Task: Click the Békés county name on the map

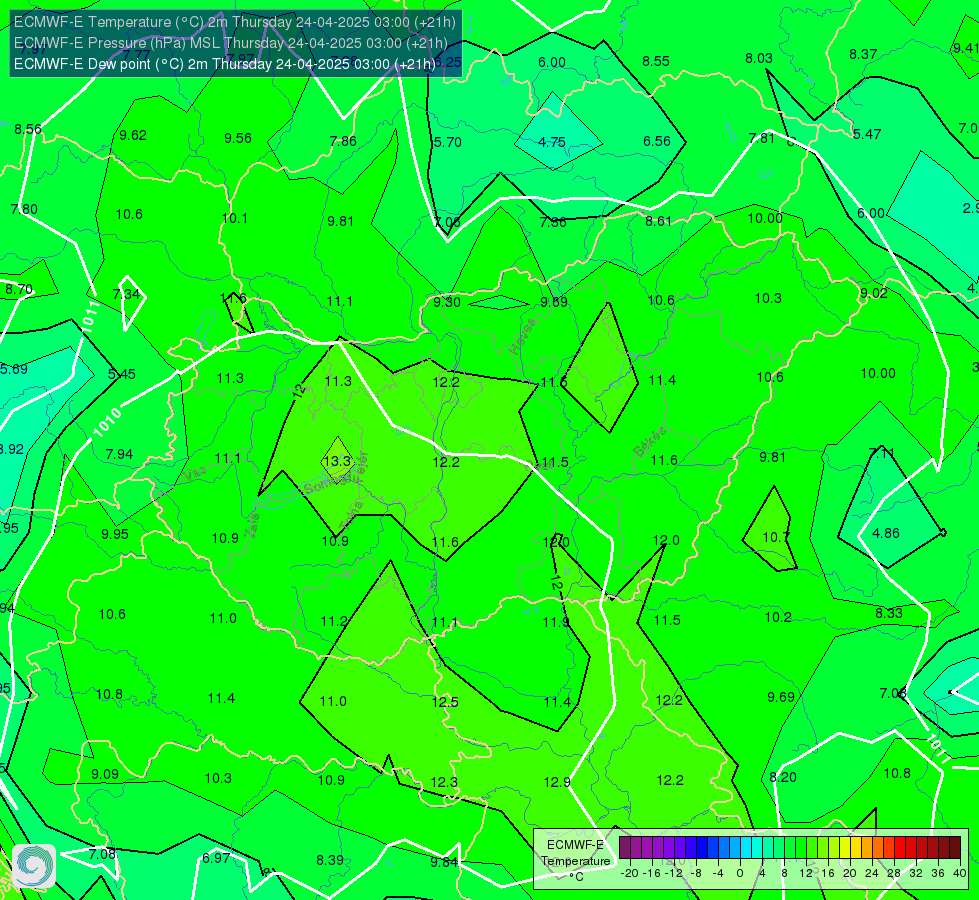Action: click(x=649, y=442)
